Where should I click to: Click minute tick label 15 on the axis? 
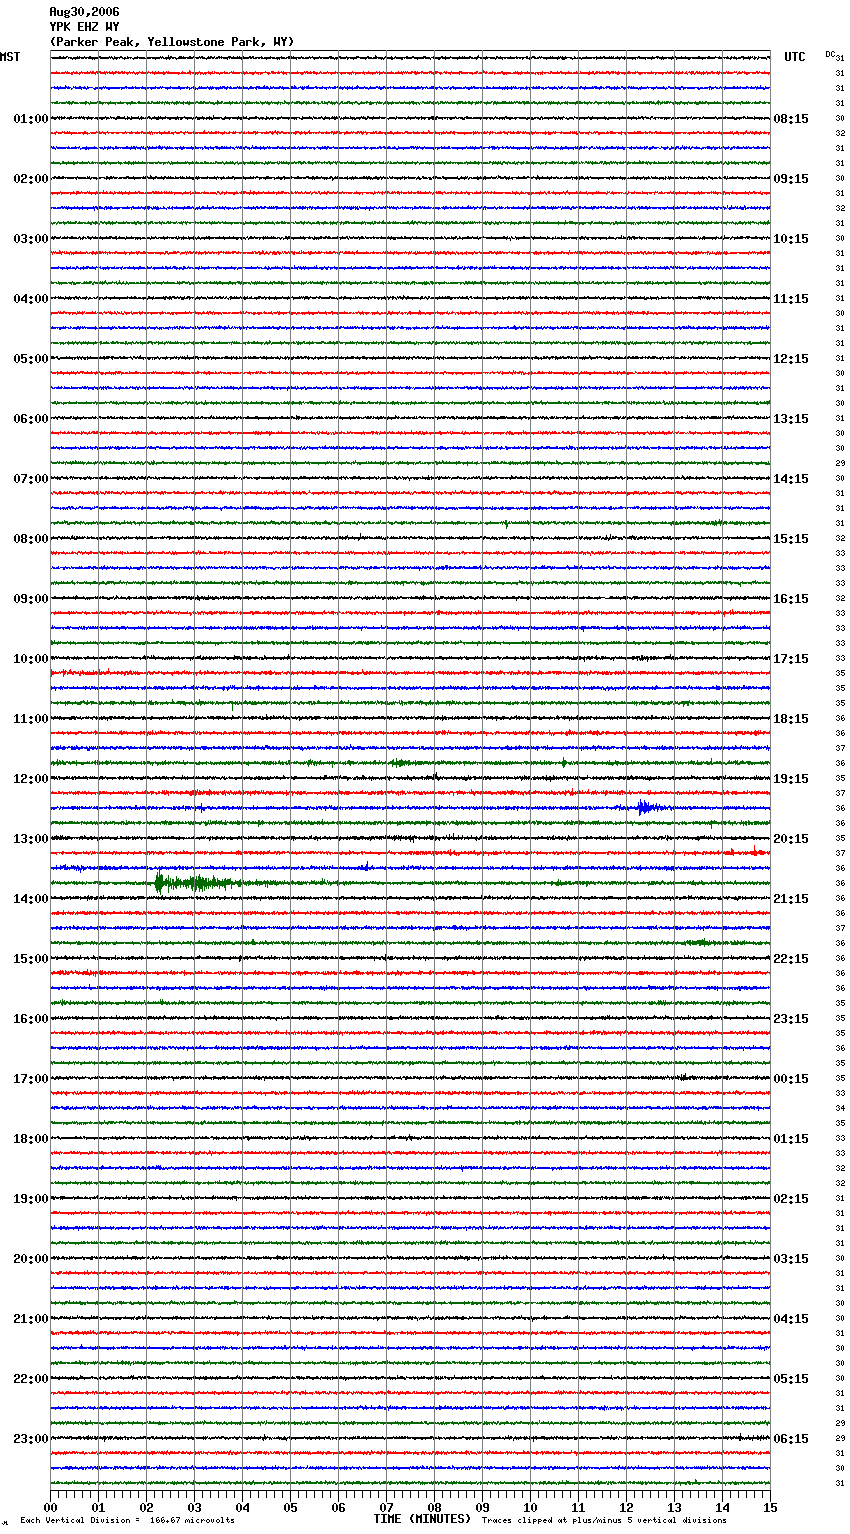pyautogui.click(x=770, y=1507)
